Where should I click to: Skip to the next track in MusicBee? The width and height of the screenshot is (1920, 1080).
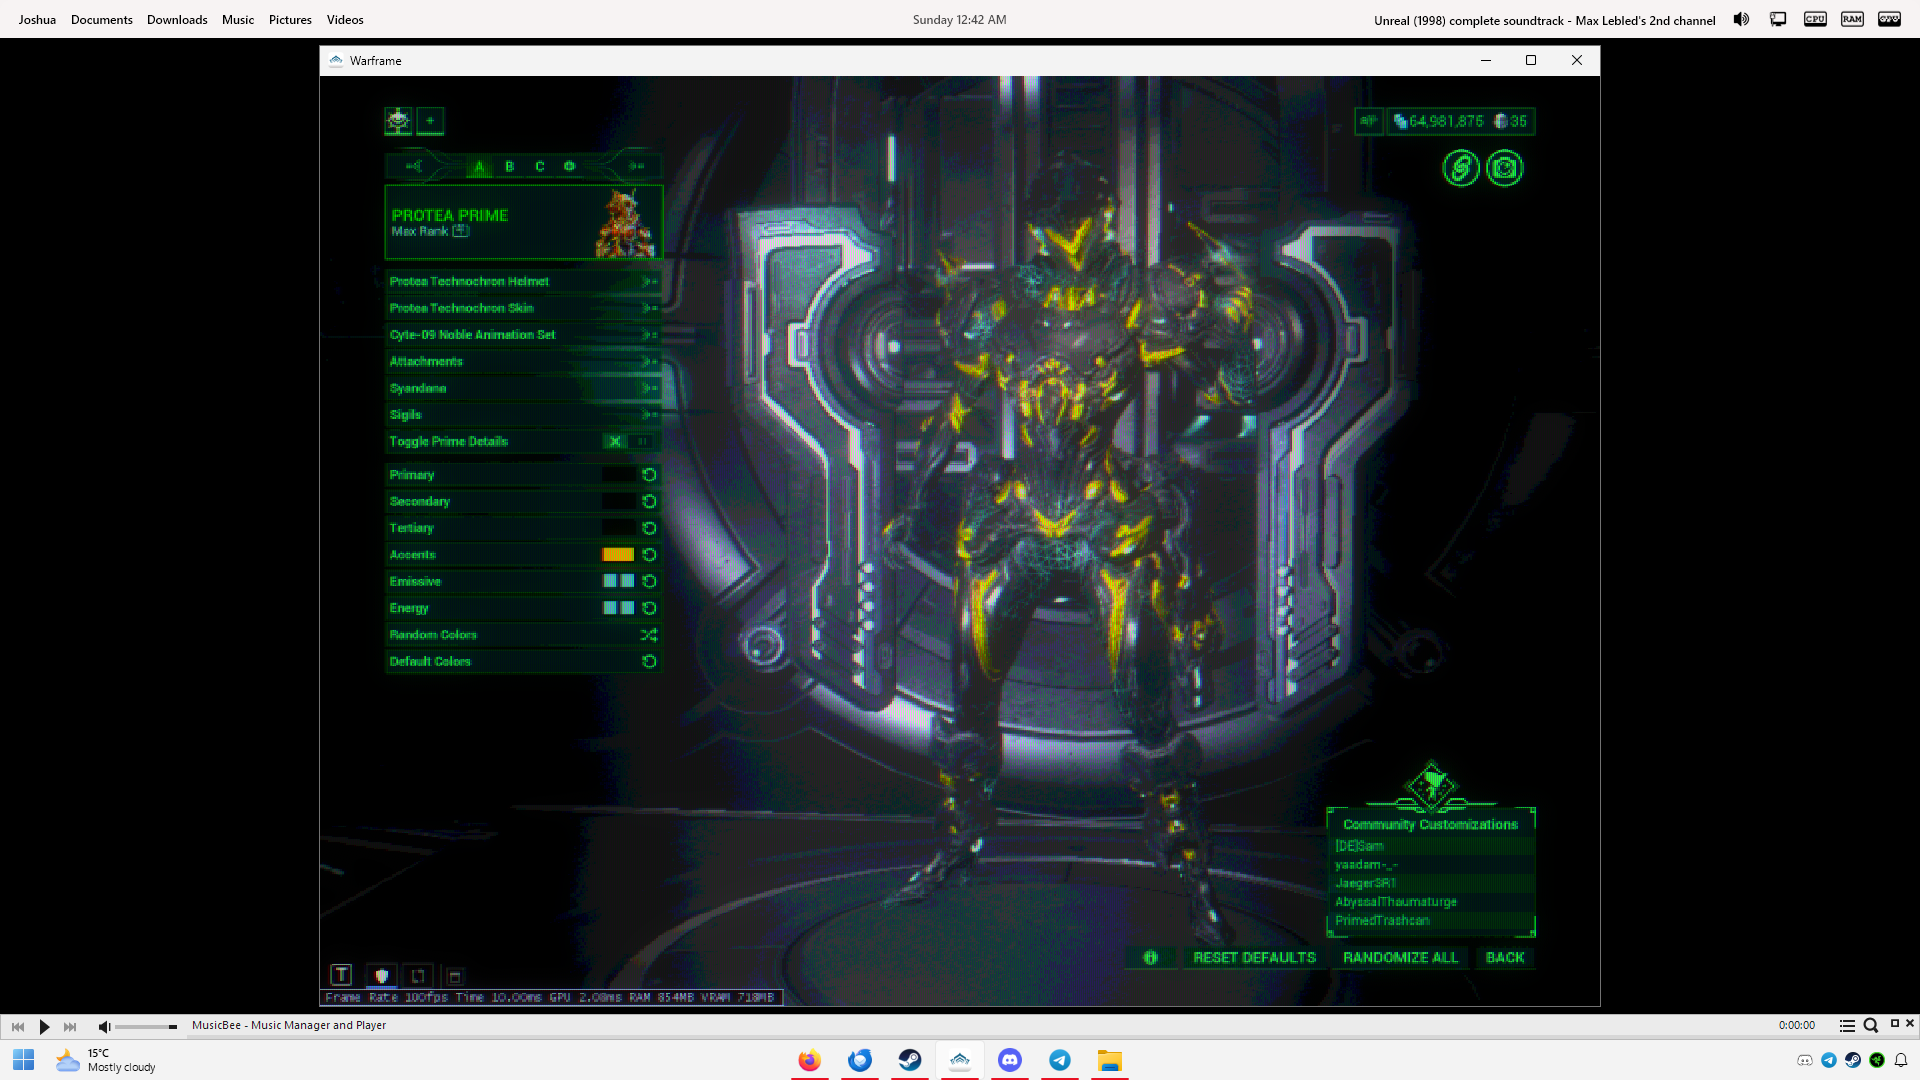[x=70, y=1027]
